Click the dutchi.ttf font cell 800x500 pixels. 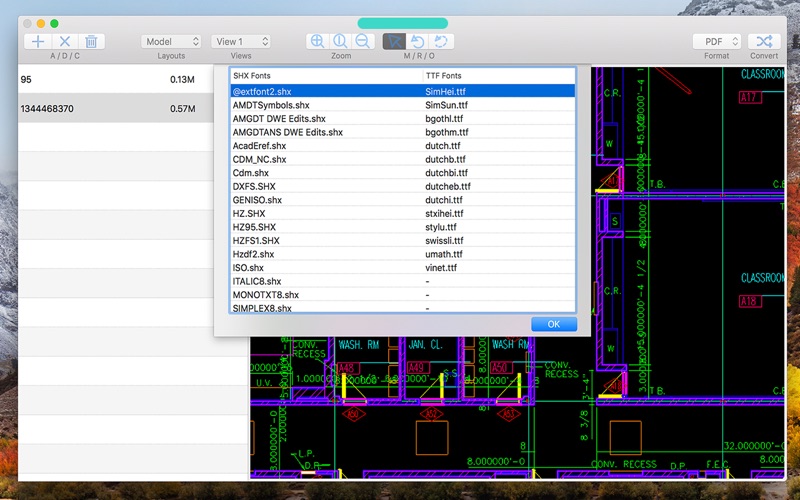point(444,200)
